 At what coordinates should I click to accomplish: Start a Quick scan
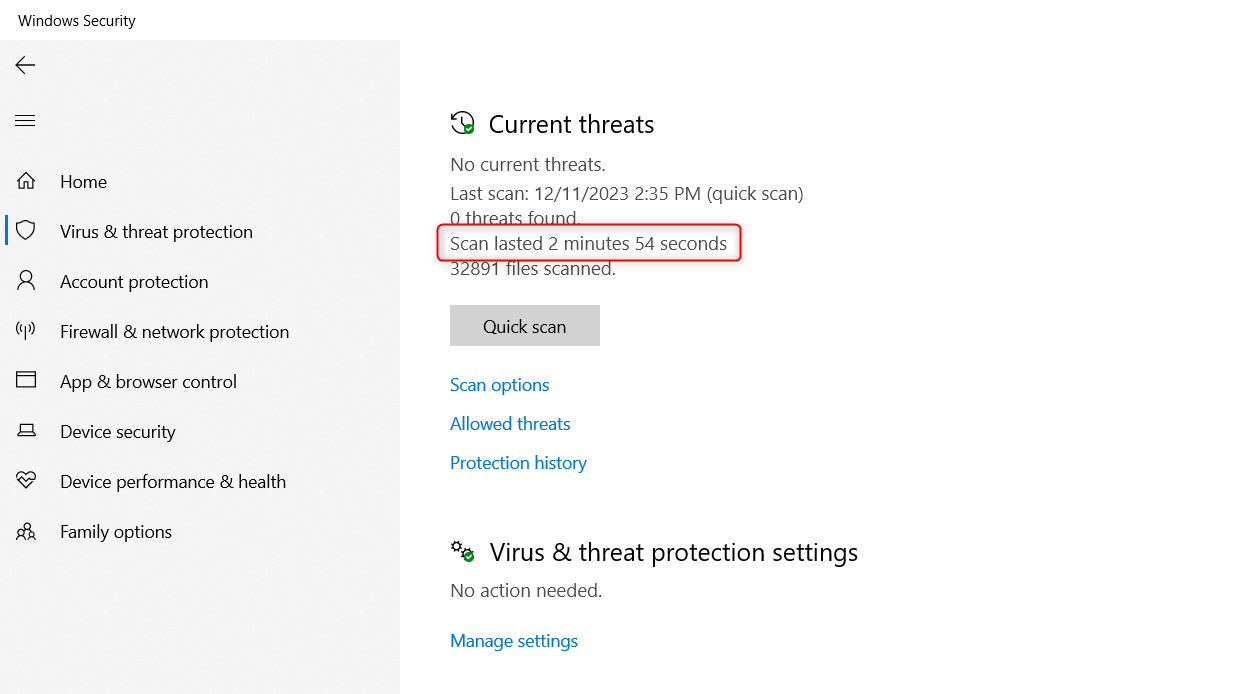pyautogui.click(x=524, y=326)
